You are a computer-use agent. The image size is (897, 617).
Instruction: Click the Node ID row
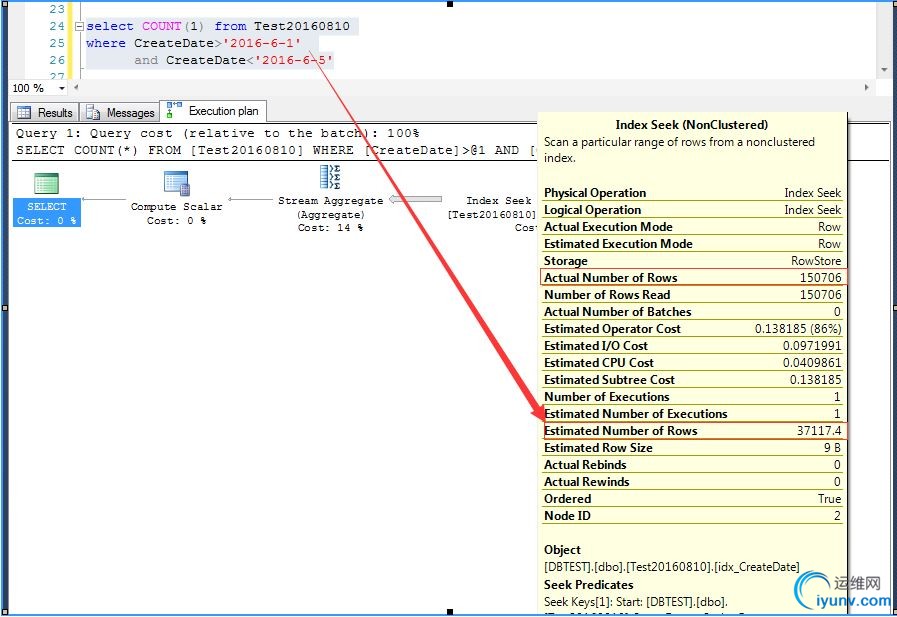pyautogui.click(x=692, y=516)
